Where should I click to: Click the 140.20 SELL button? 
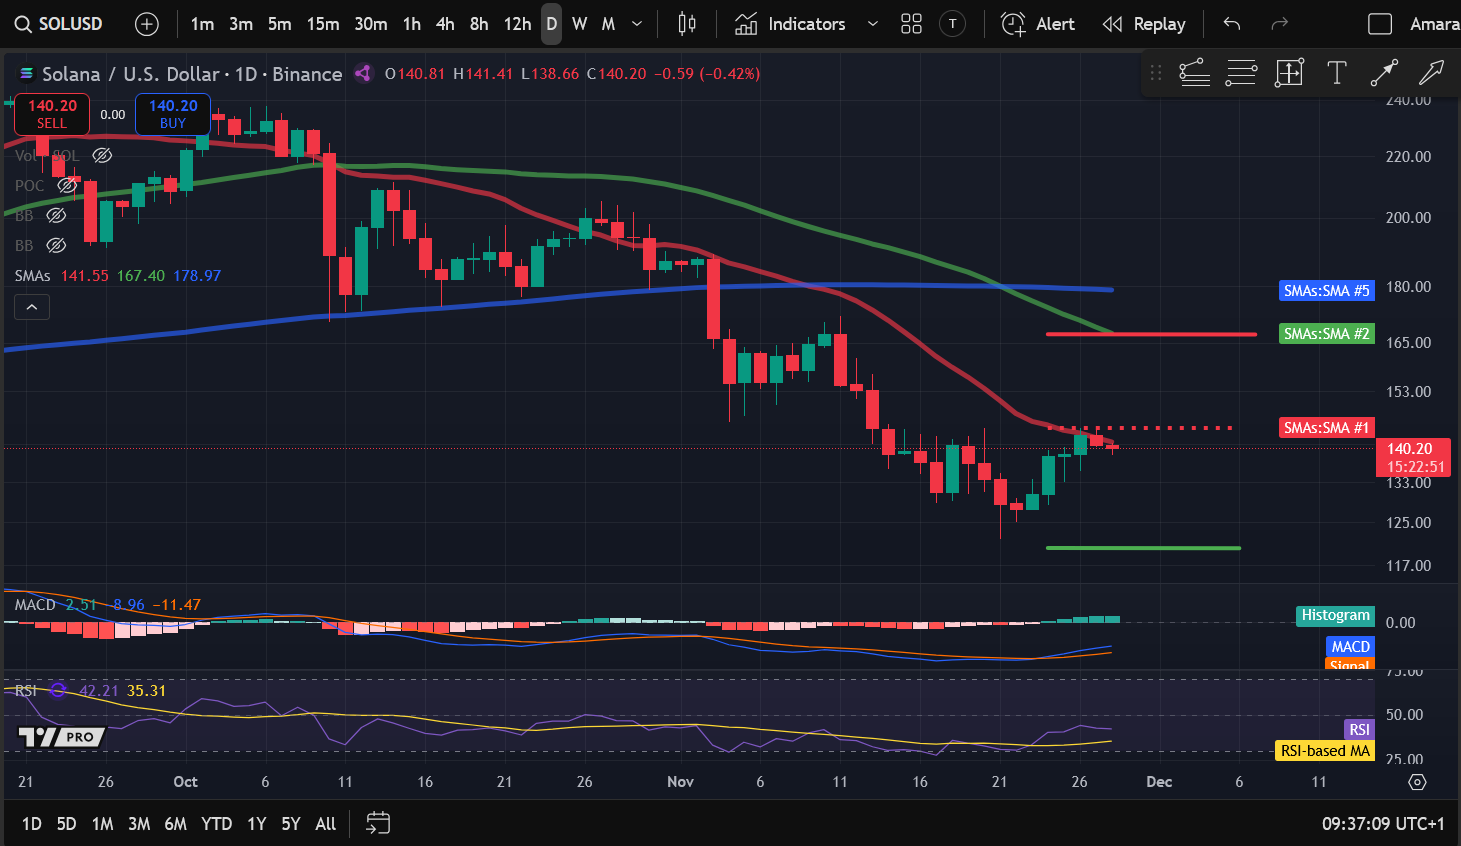(51, 114)
